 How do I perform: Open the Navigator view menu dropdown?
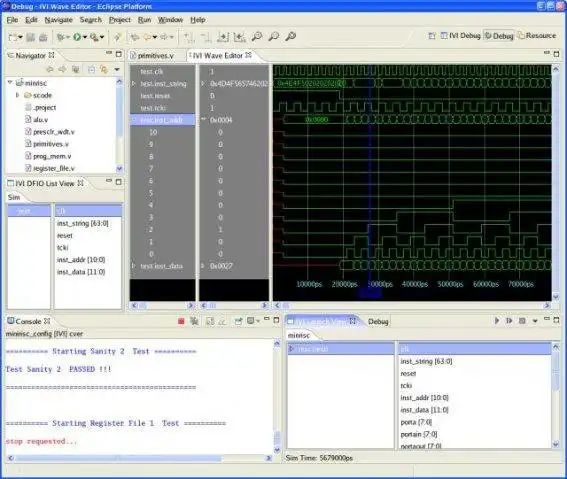117,69
